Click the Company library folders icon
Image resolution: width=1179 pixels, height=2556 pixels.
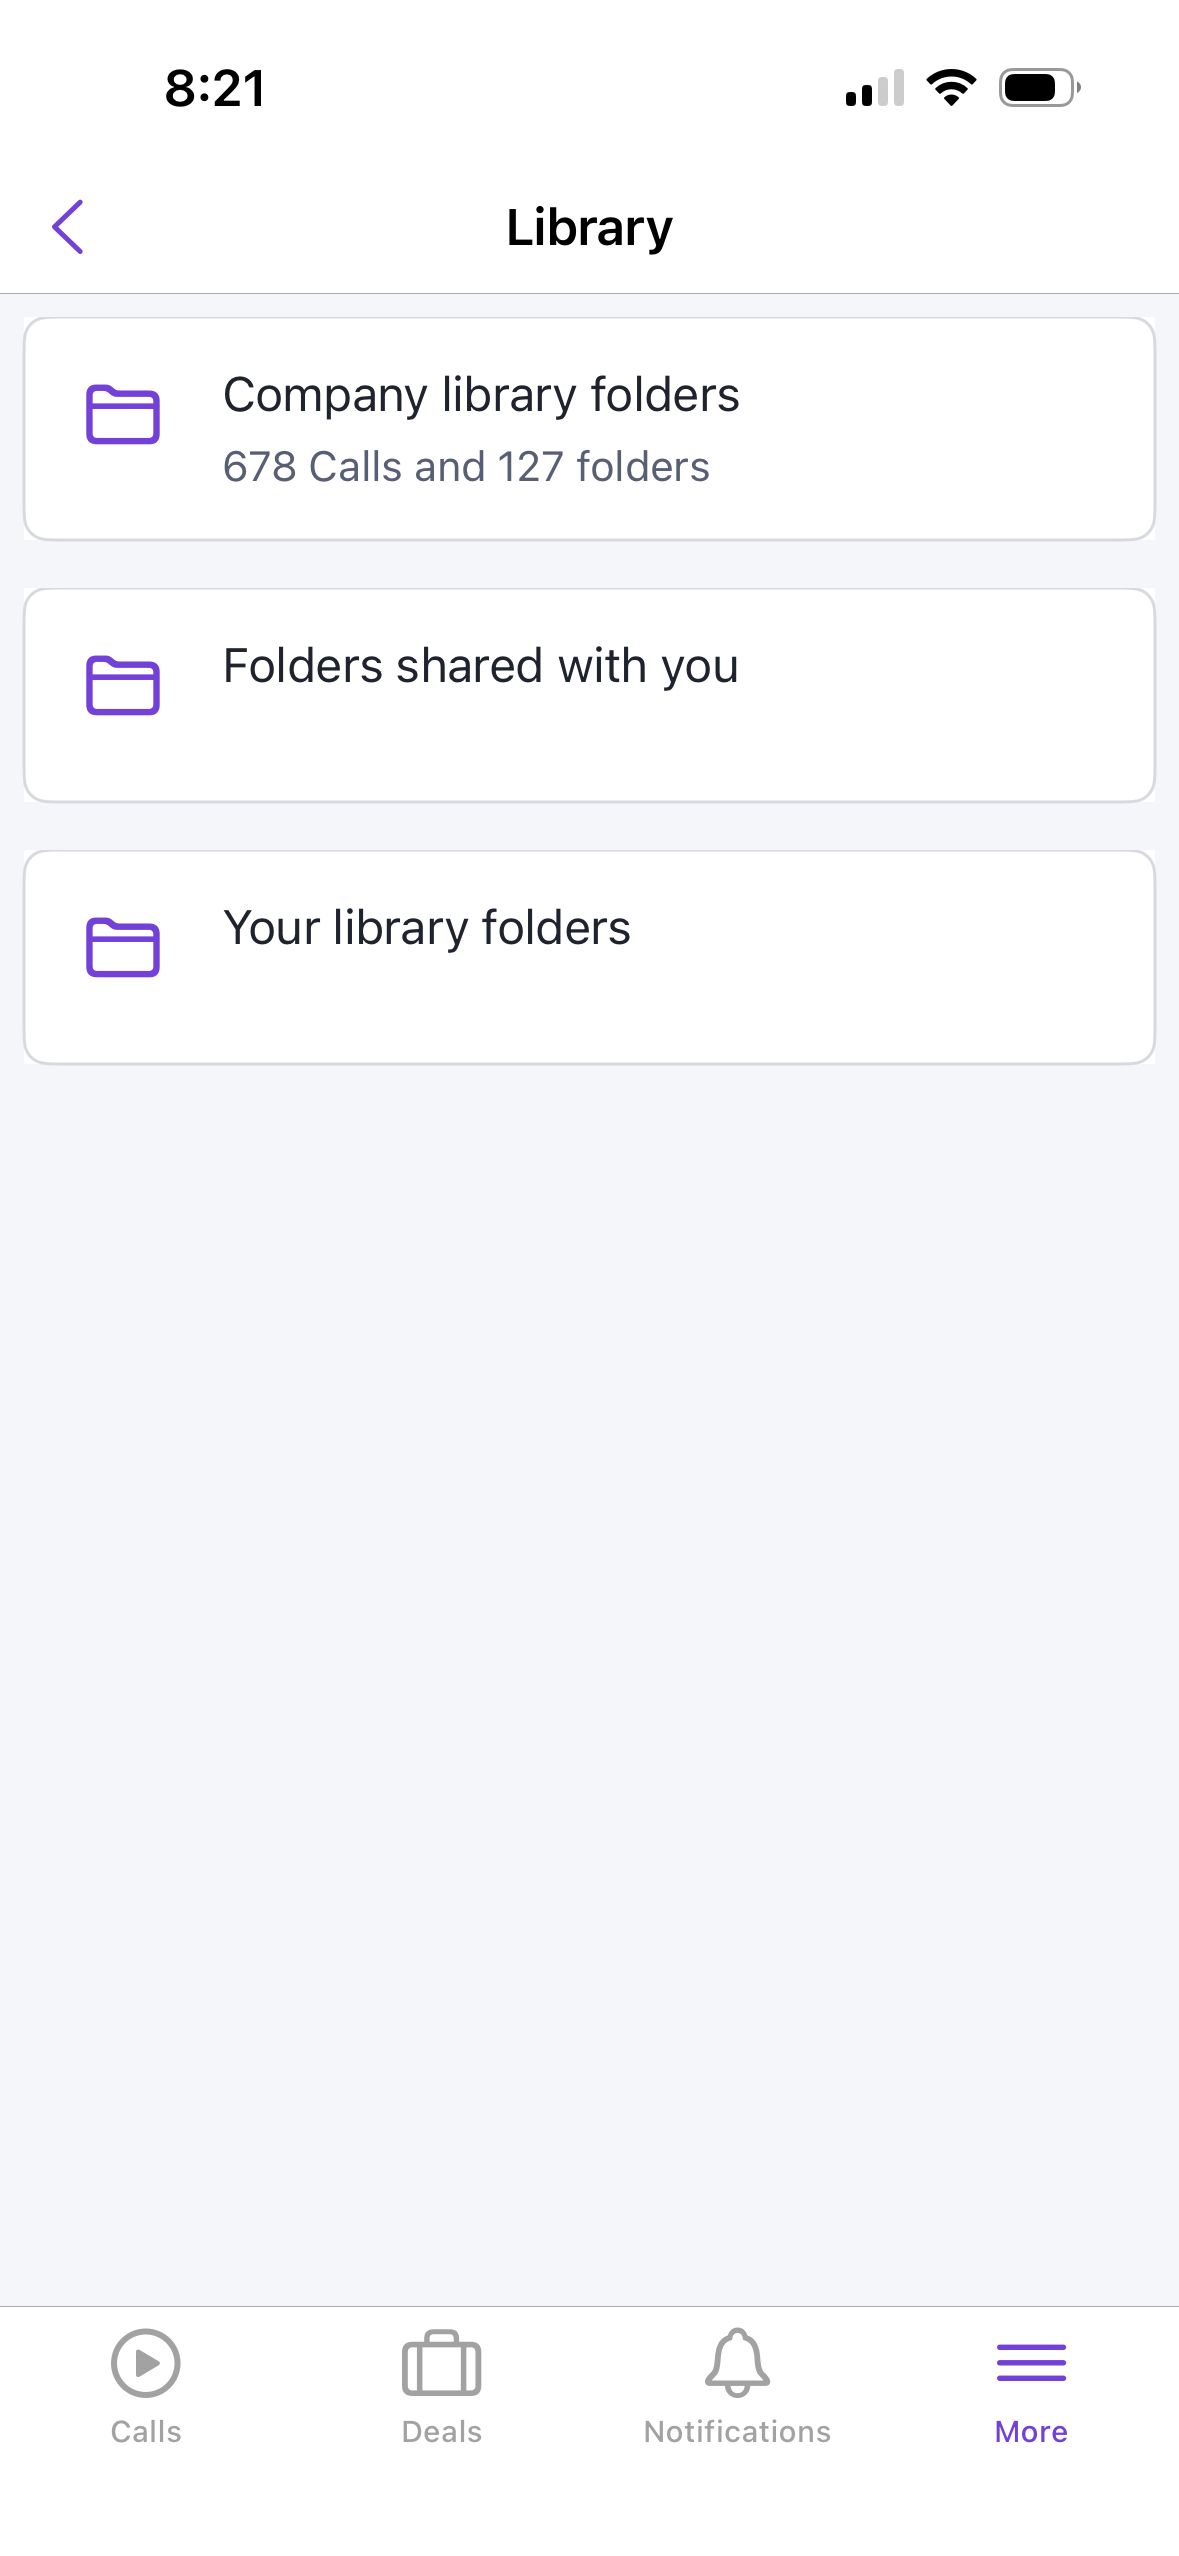click(123, 413)
